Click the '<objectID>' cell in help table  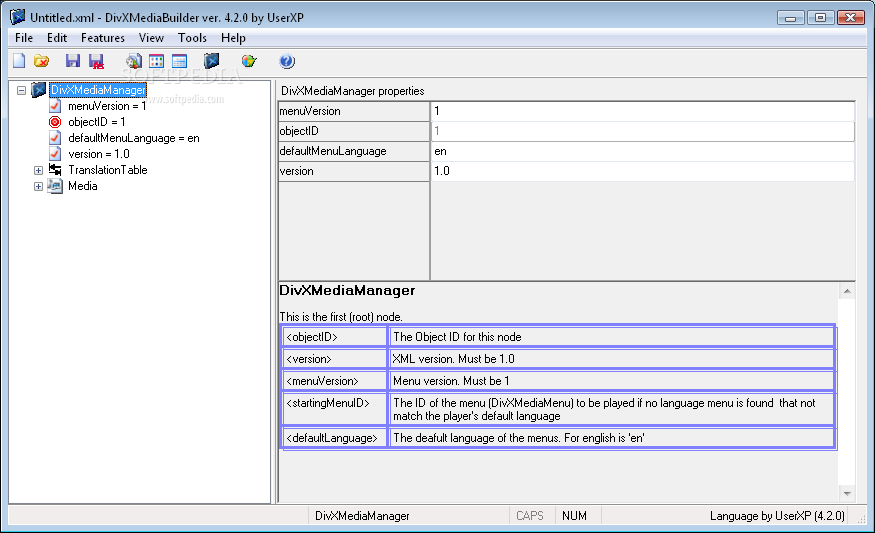pyautogui.click(x=334, y=337)
